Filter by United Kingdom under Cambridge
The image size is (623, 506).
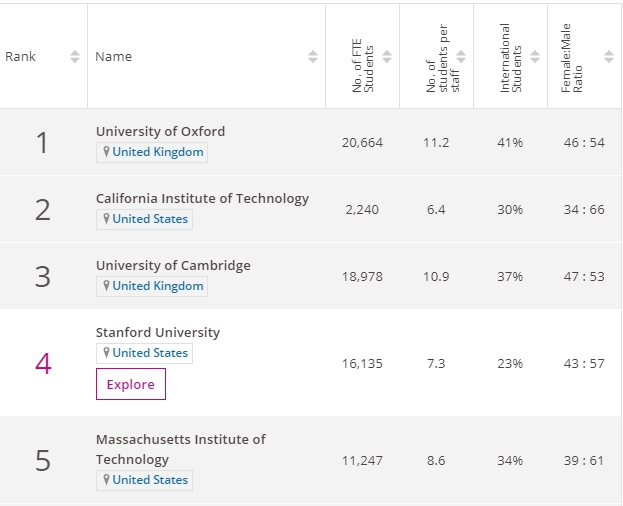(157, 286)
